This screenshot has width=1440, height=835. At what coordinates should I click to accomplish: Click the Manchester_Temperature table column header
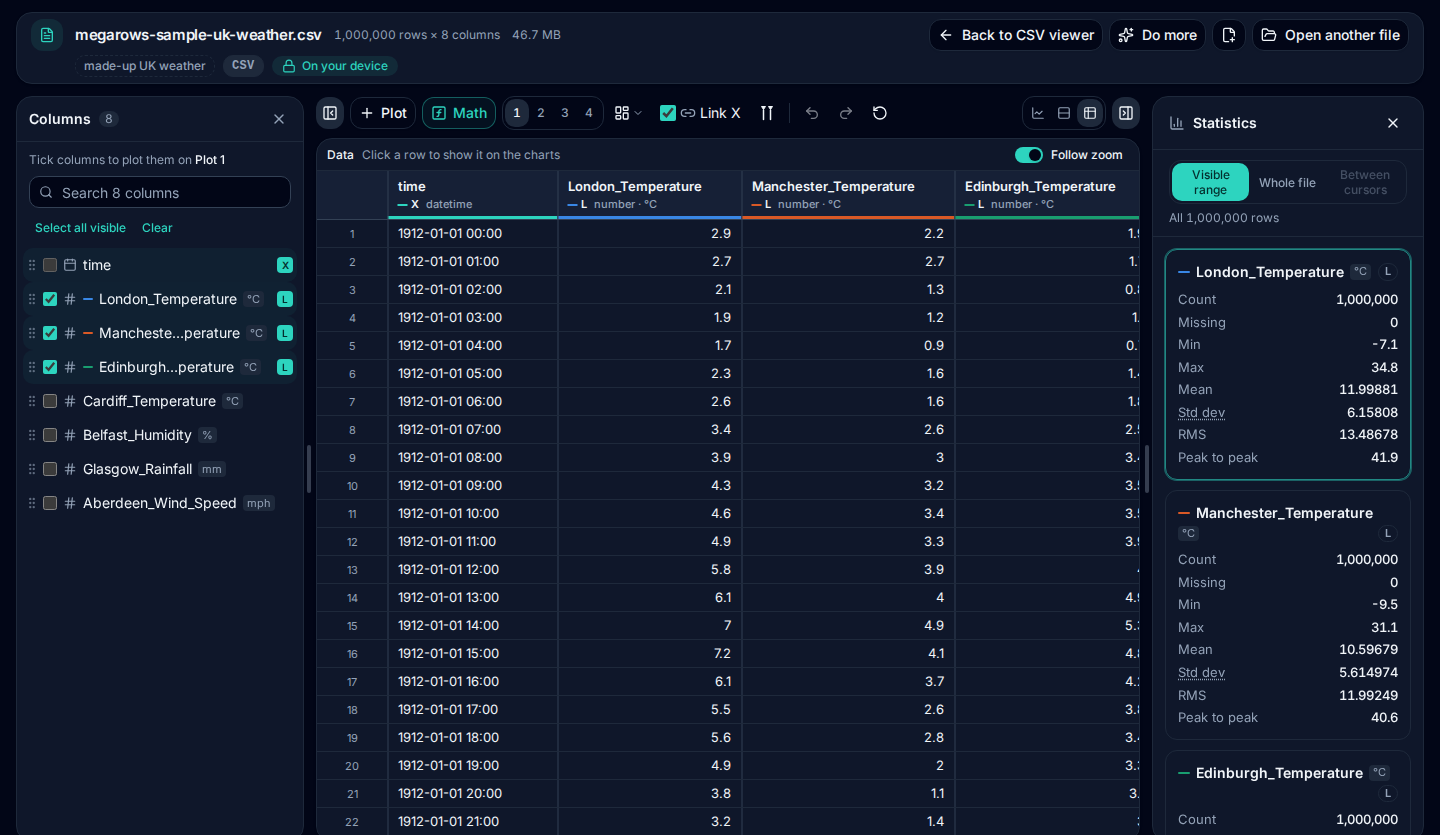tap(848, 194)
